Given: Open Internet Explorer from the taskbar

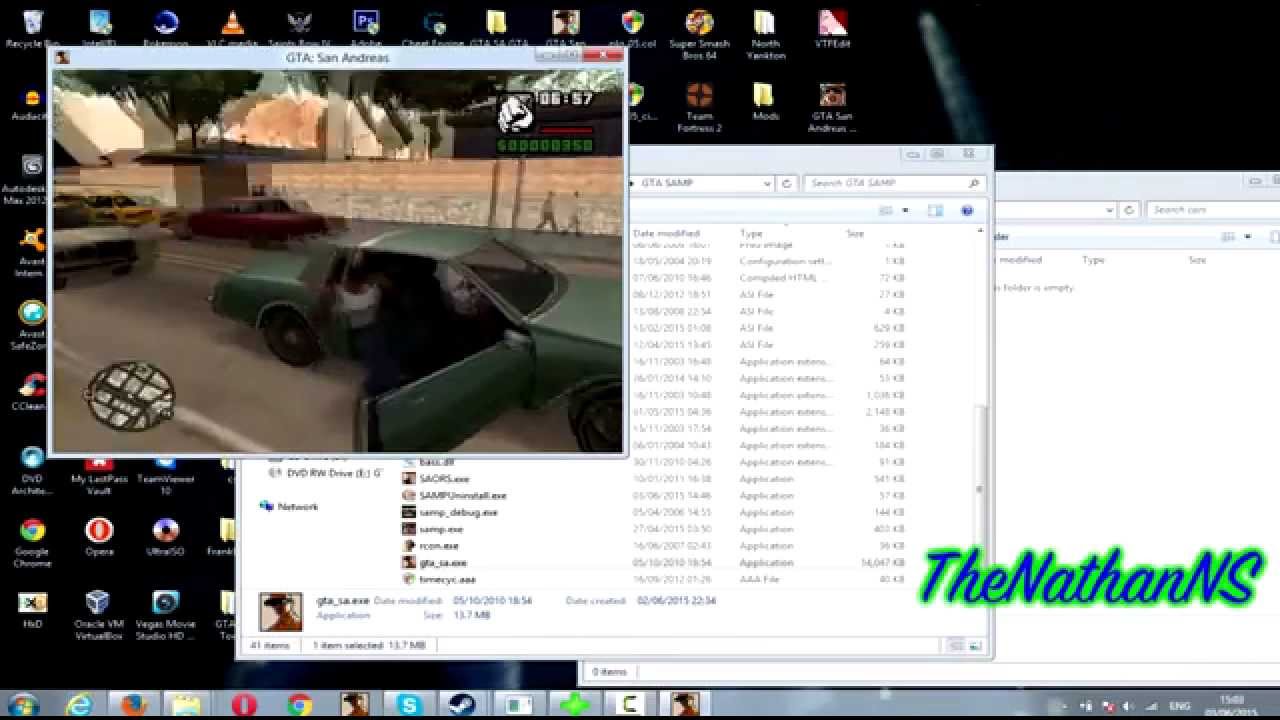Looking at the screenshot, I should click(78, 704).
